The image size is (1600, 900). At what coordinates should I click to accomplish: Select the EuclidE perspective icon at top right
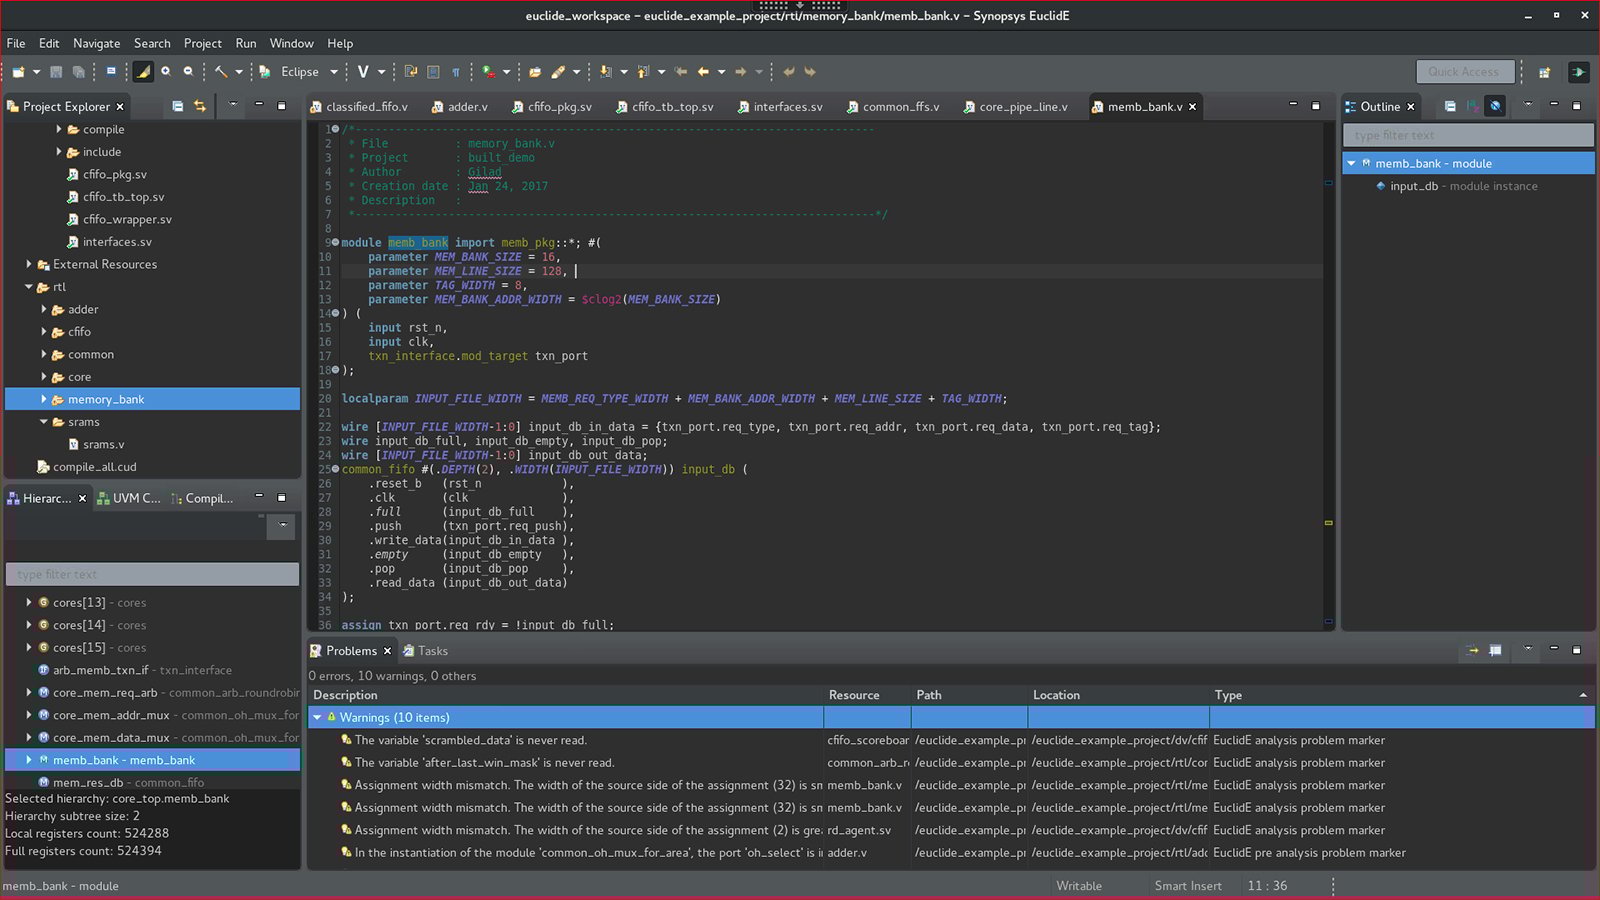click(1578, 72)
